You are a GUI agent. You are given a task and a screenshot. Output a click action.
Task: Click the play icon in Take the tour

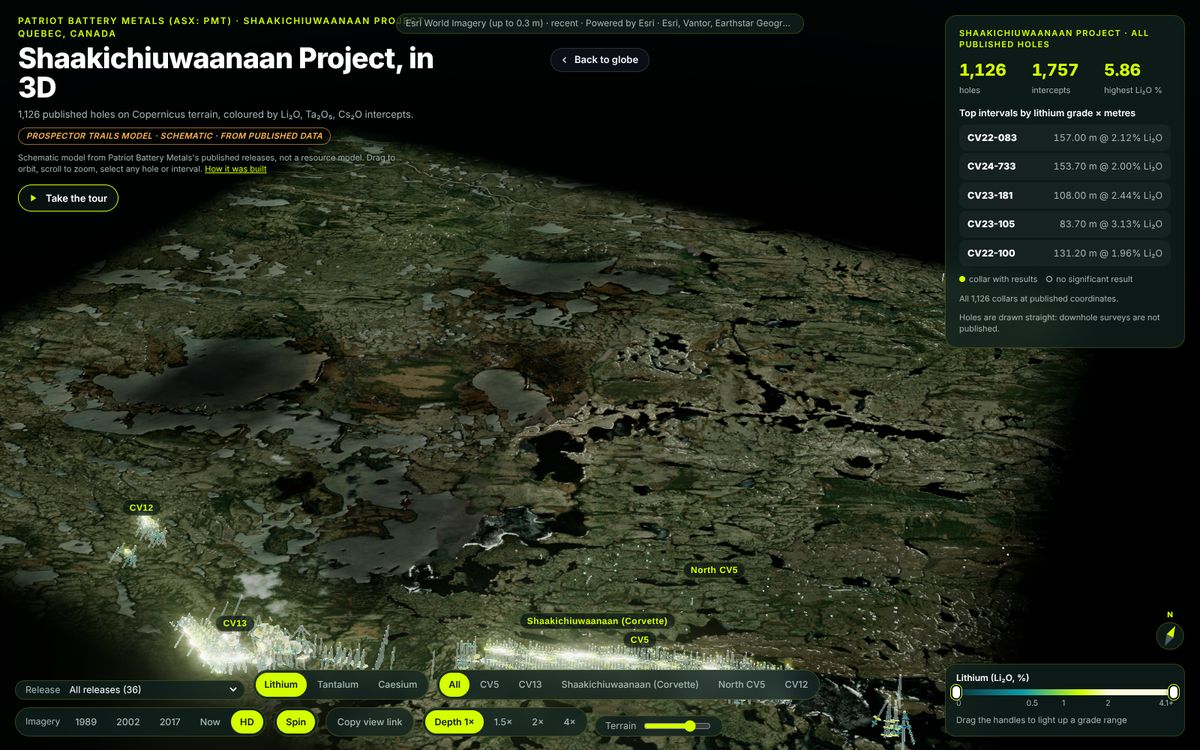tap(33, 198)
